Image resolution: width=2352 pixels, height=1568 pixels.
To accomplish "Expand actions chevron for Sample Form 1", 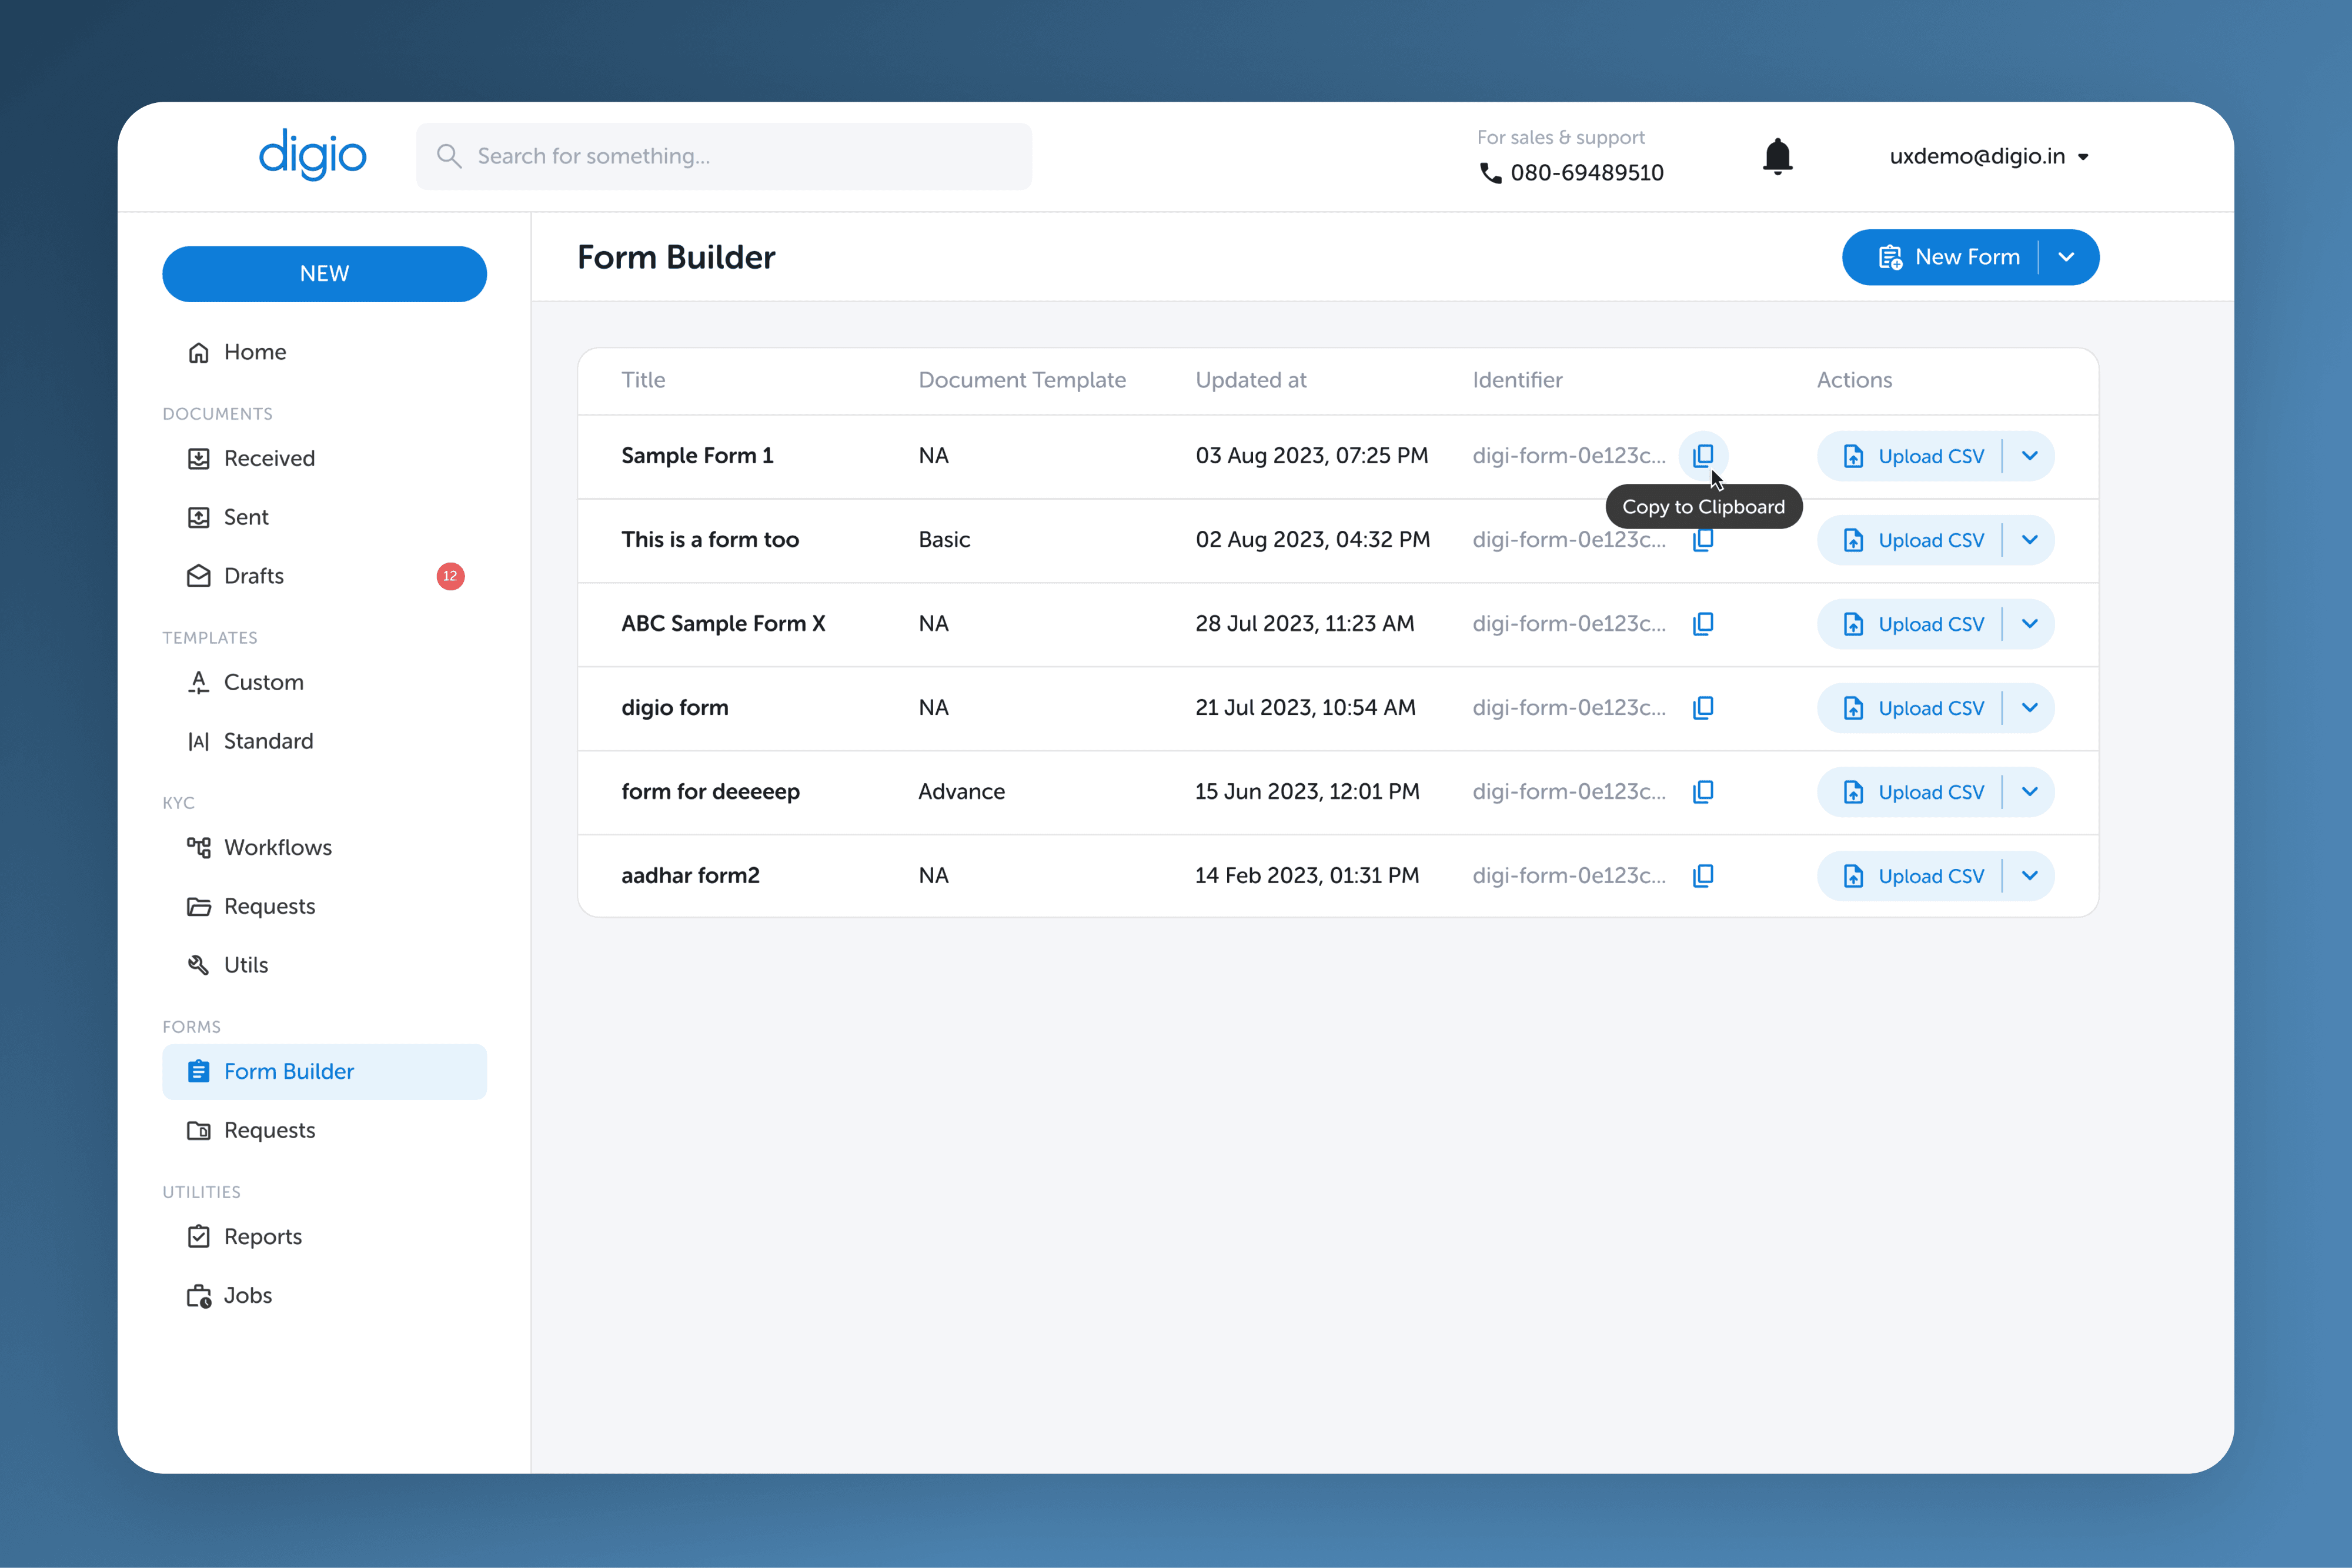I will (2029, 456).
